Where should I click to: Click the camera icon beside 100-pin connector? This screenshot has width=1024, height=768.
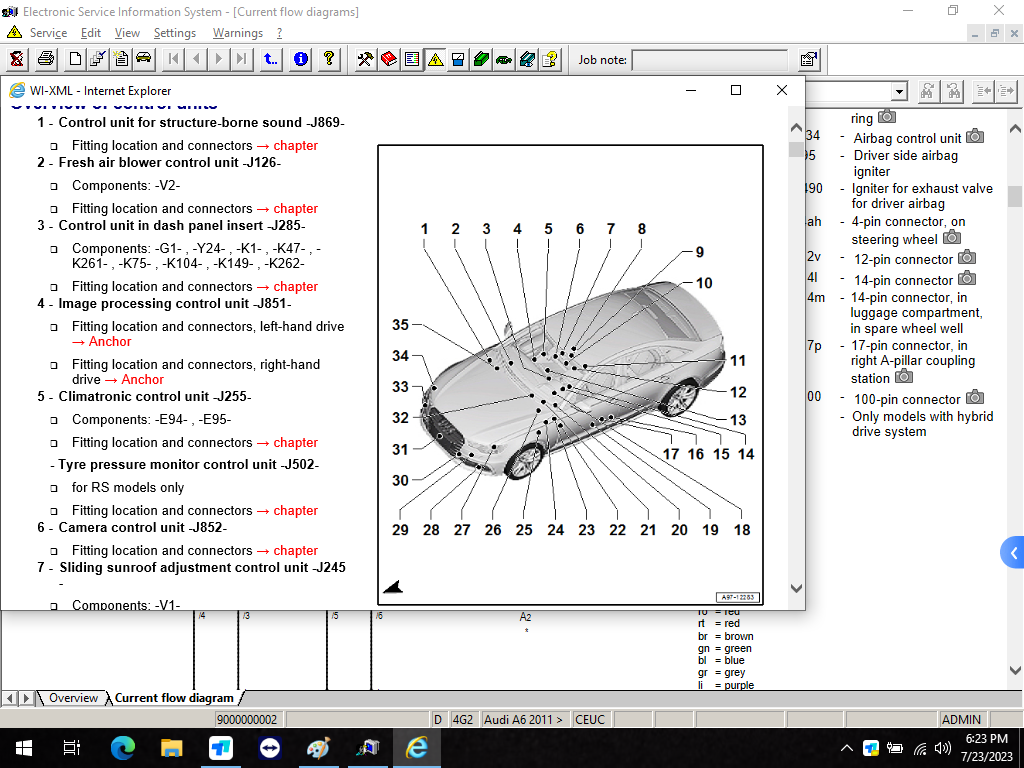[x=975, y=398]
